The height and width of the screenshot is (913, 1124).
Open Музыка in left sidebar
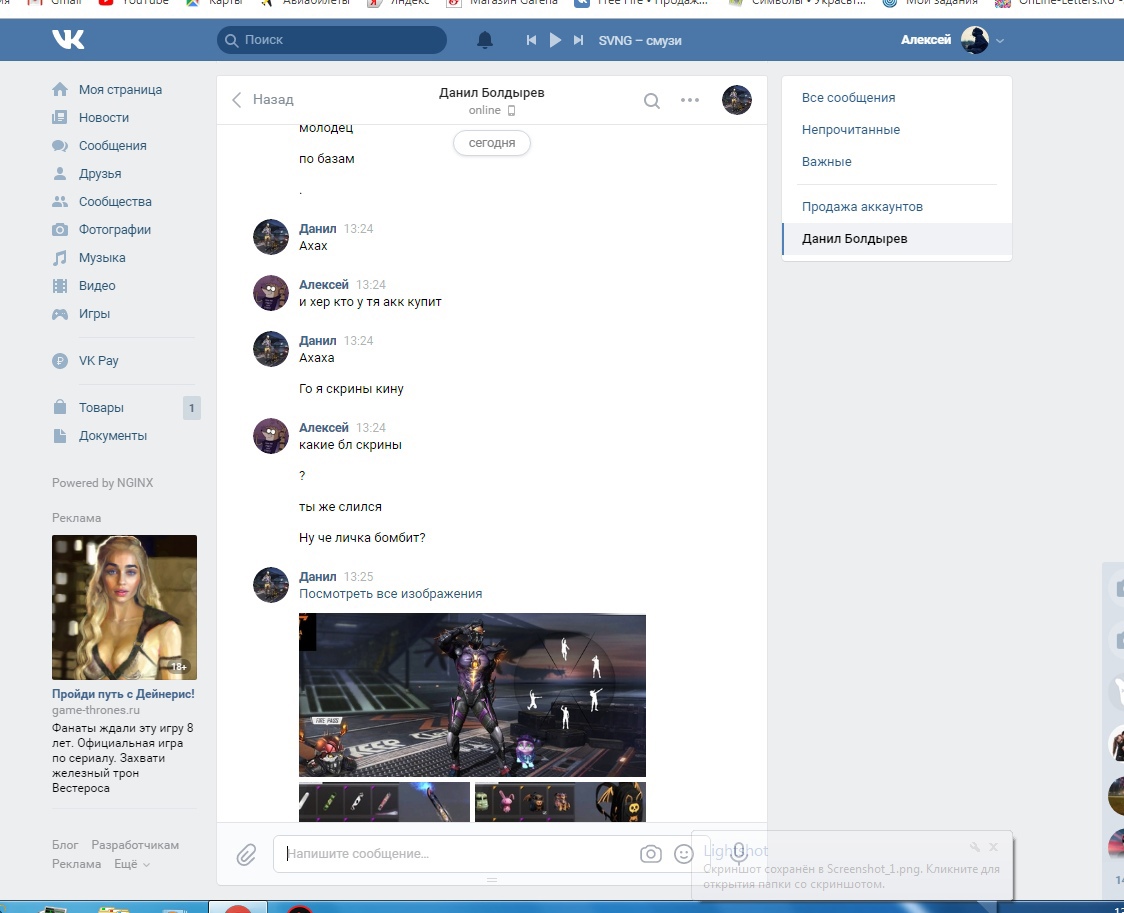(x=102, y=258)
